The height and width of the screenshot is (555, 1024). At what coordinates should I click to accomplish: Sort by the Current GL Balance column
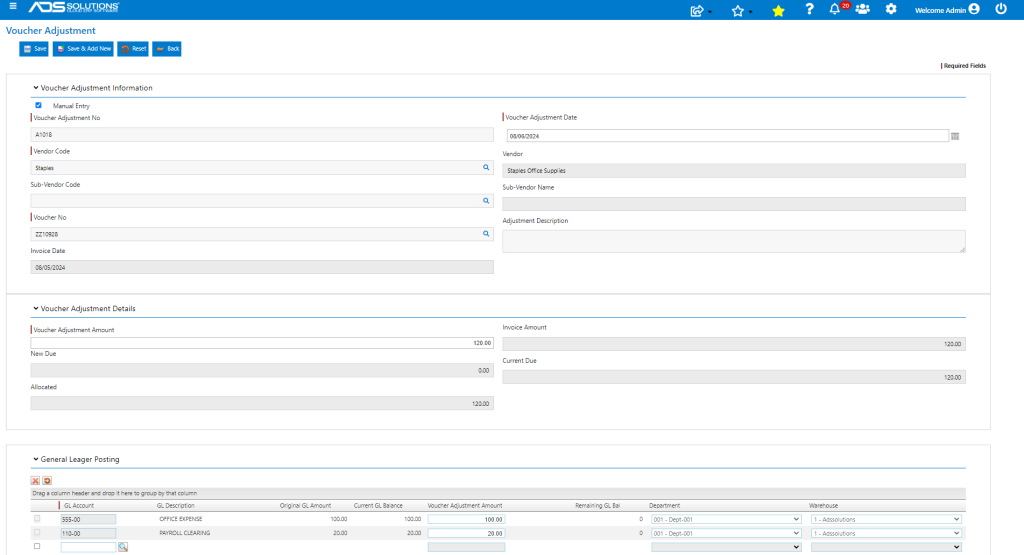[x=378, y=505]
